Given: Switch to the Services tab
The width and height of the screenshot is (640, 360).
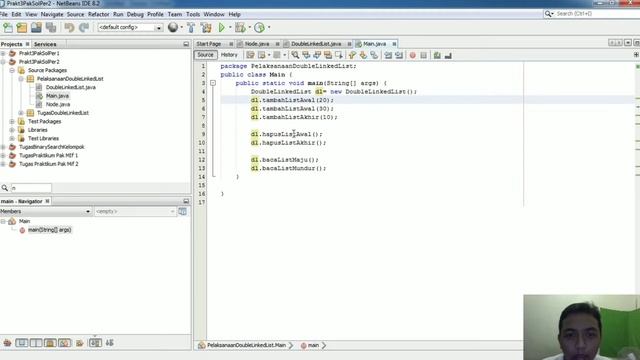Looking at the screenshot, I should click(x=45, y=44).
